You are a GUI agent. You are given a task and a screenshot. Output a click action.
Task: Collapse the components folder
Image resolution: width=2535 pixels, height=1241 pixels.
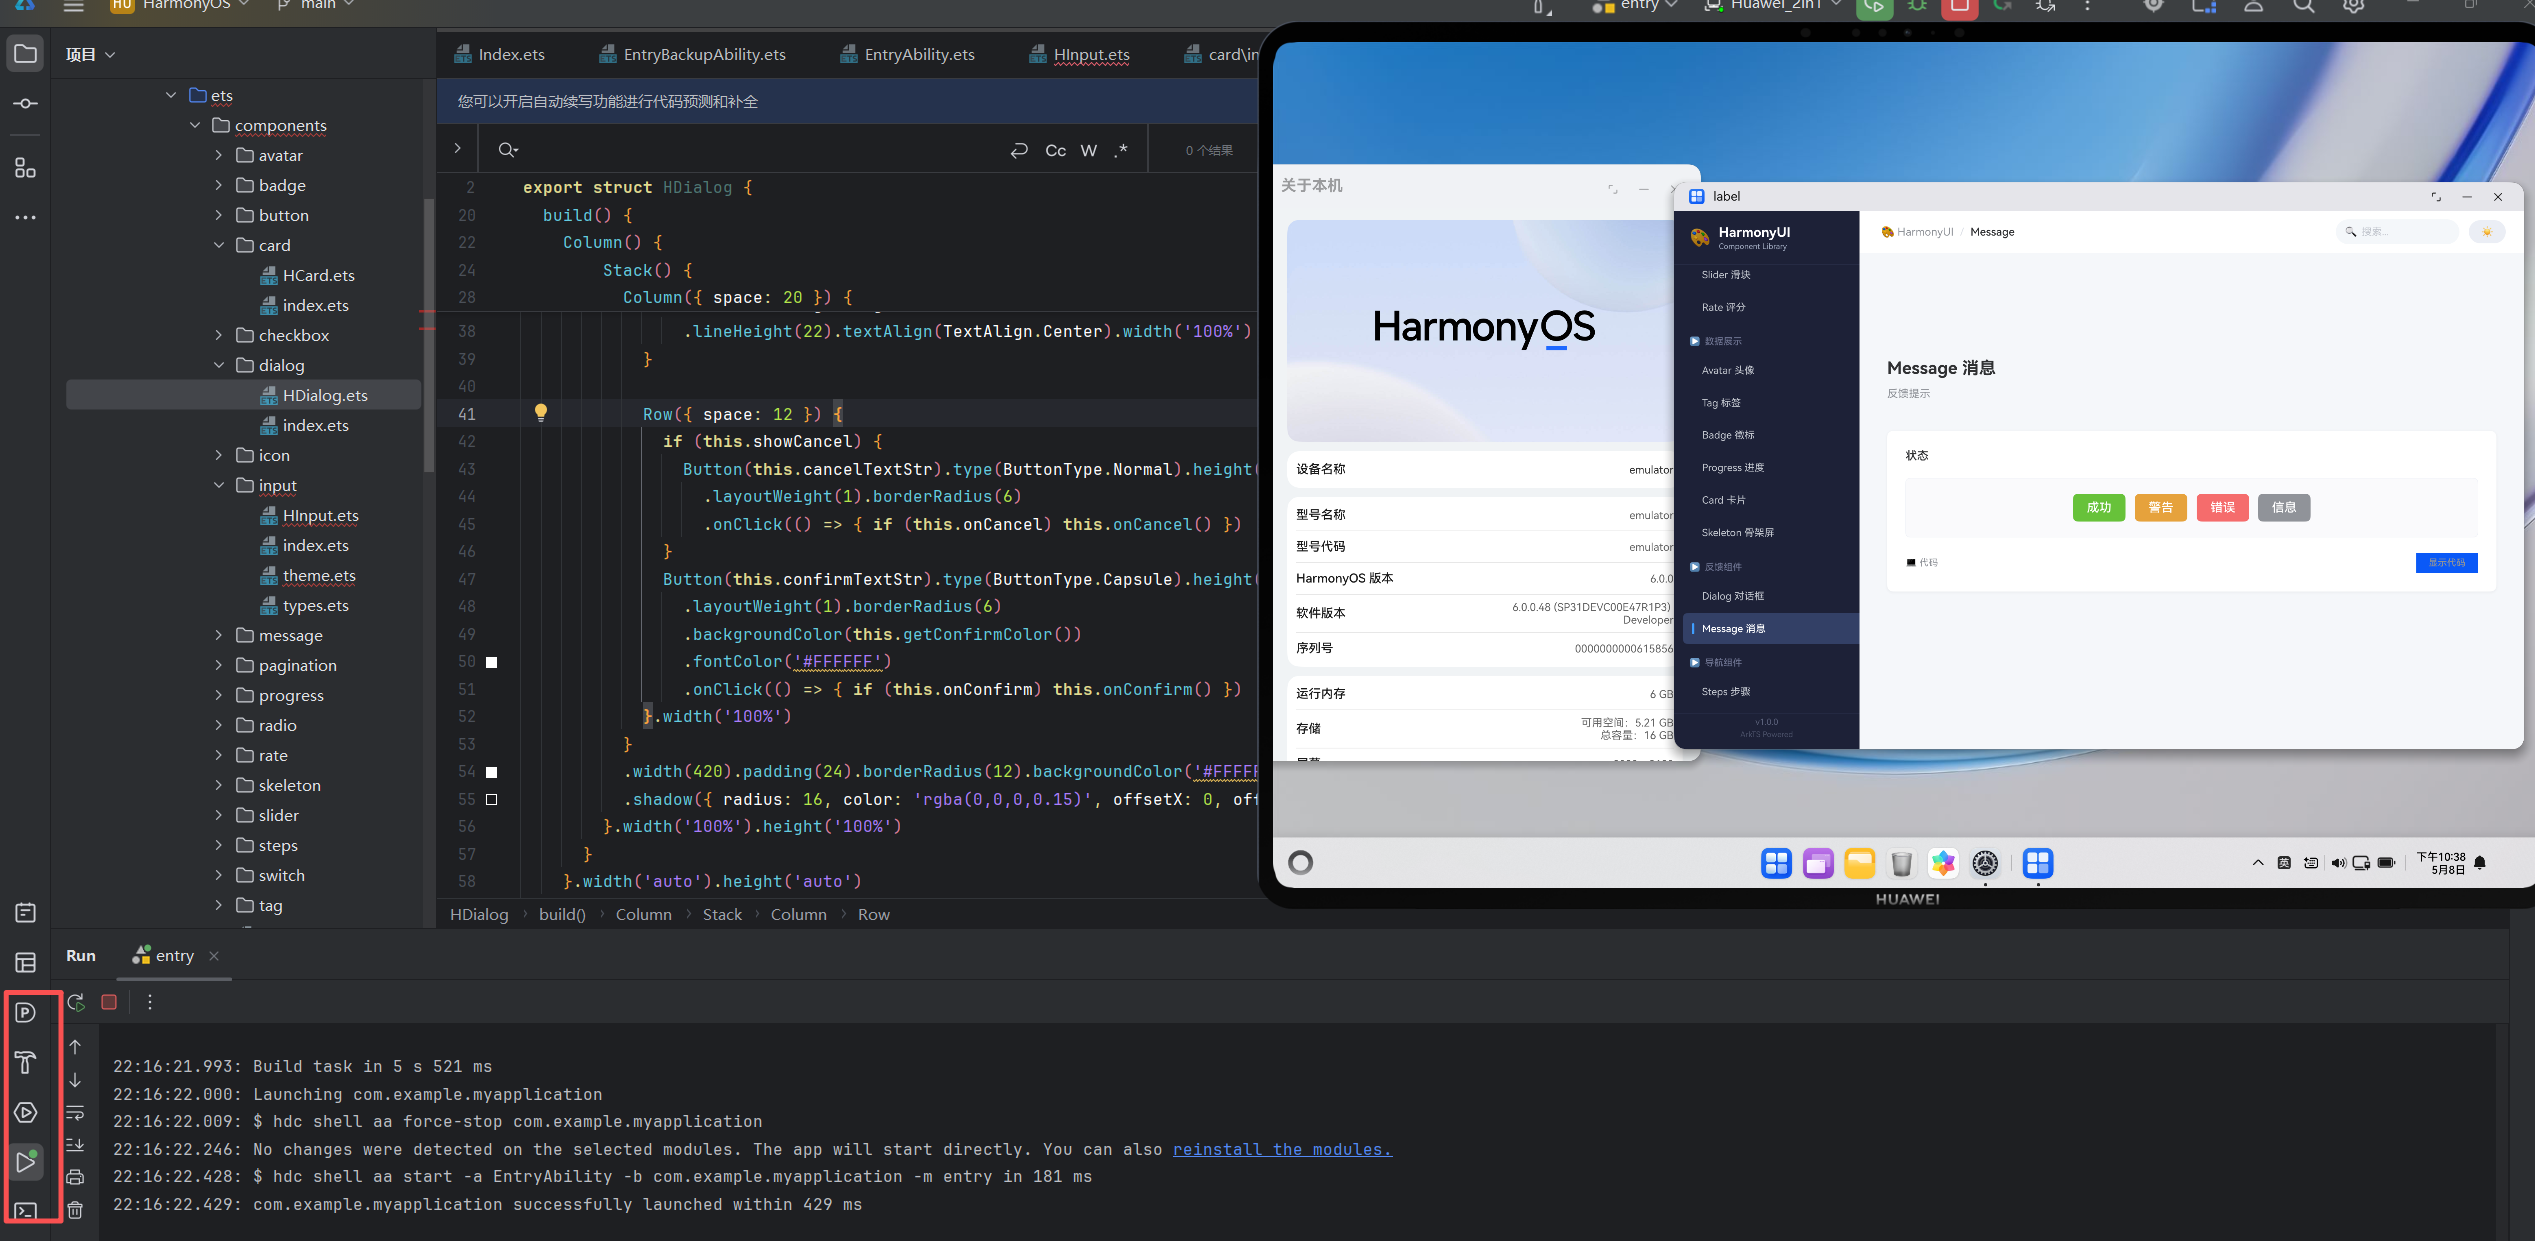pyautogui.click(x=195, y=125)
